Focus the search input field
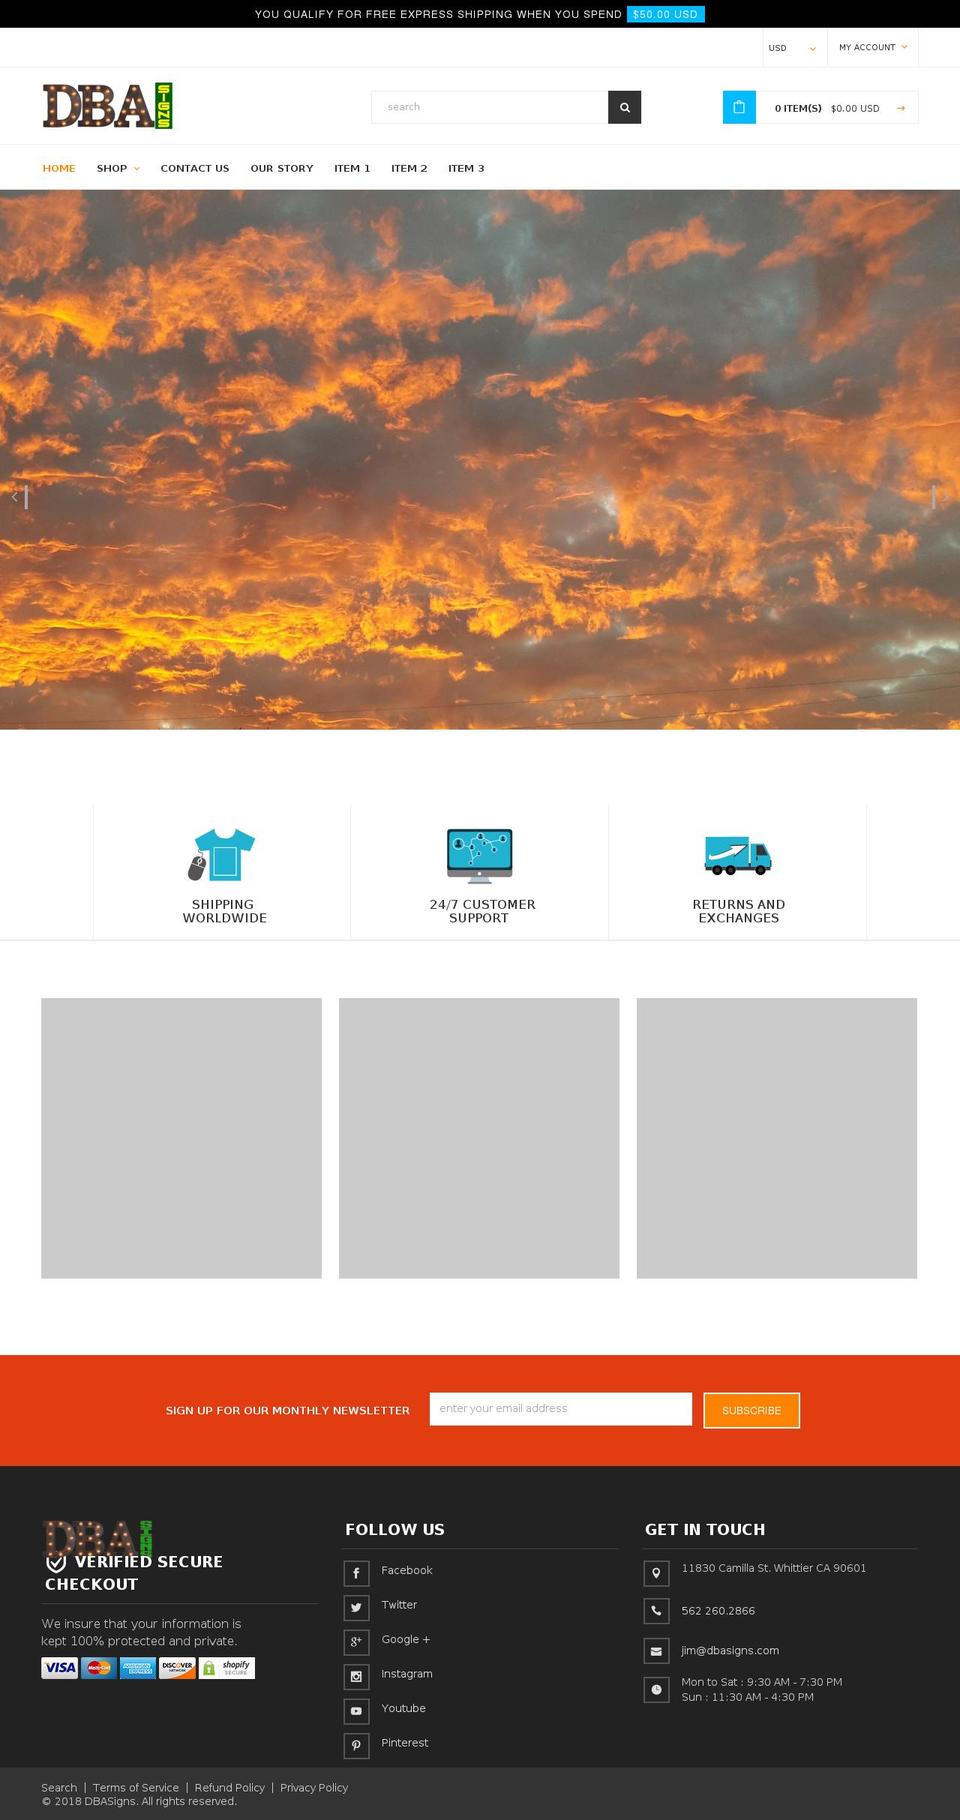This screenshot has height=1820, width=960. pyautogui.click(x=490, y=107)
